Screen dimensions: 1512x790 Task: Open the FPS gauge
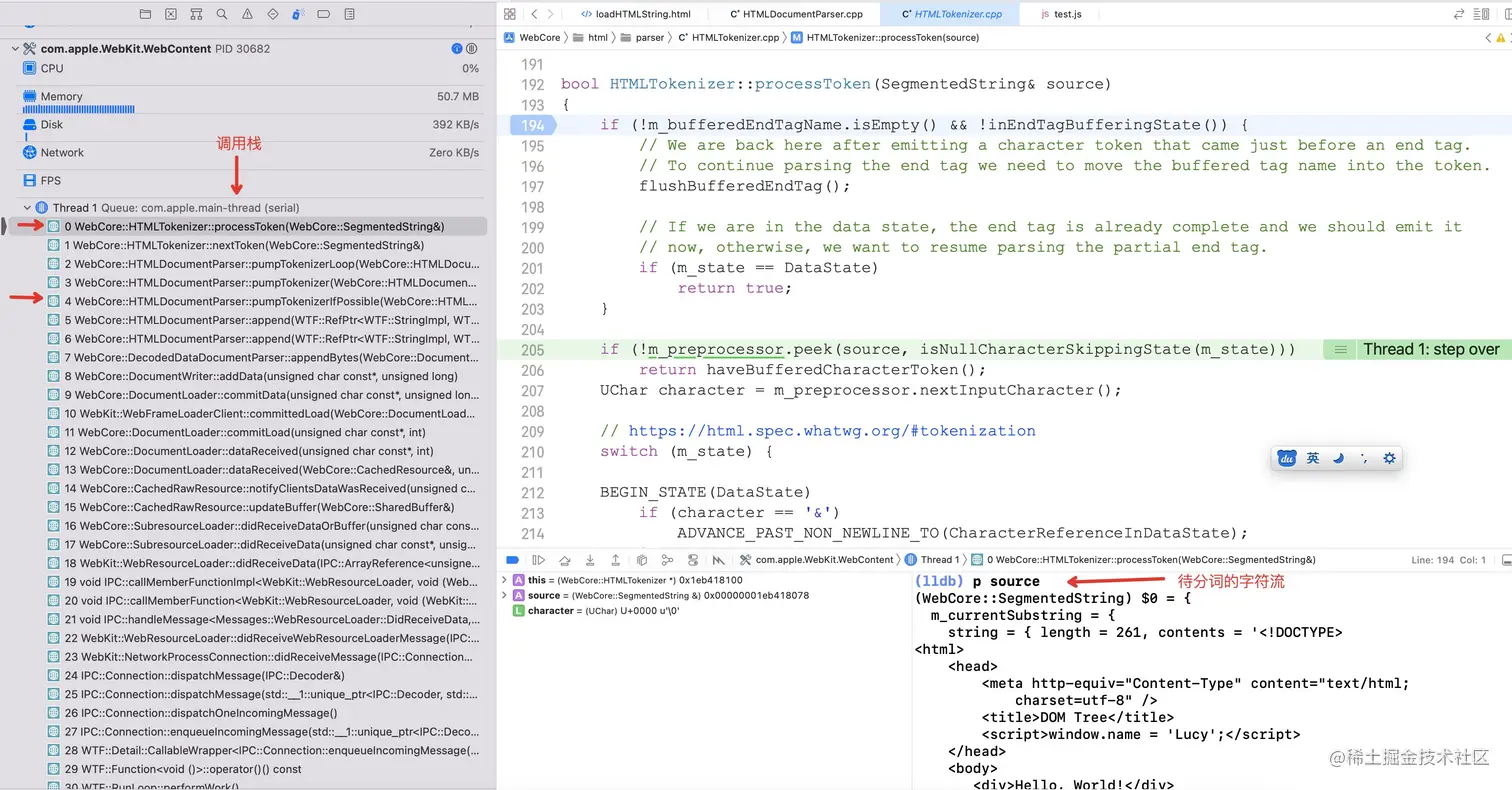click(x=250, y=181)
